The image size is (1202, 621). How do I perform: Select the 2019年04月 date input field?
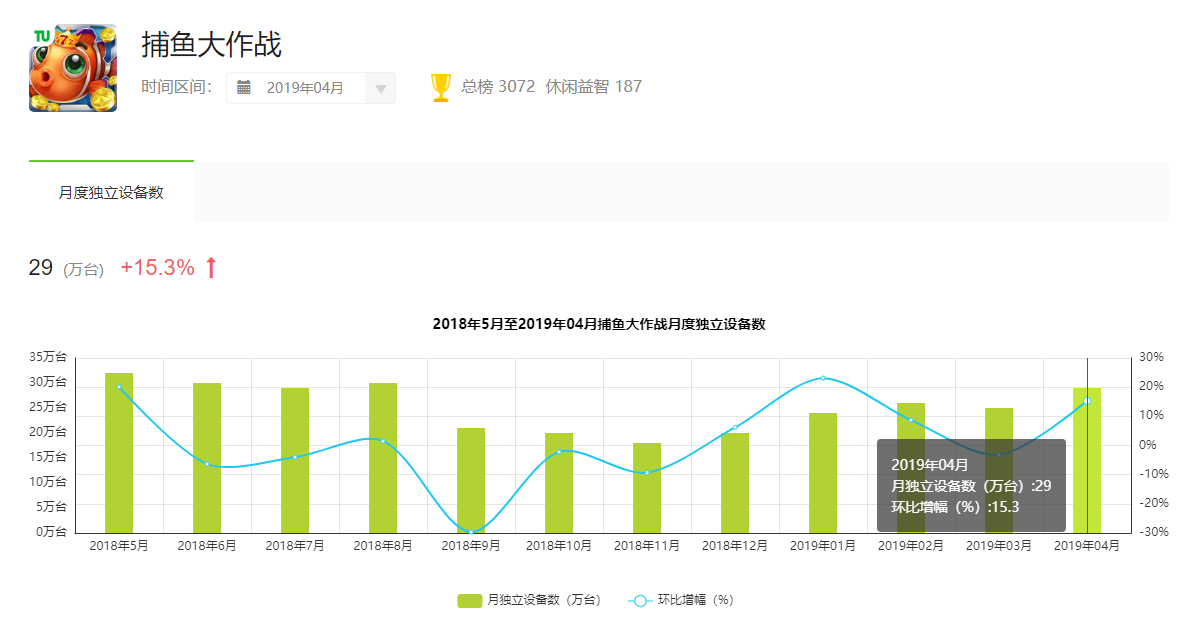pos(305,88)
